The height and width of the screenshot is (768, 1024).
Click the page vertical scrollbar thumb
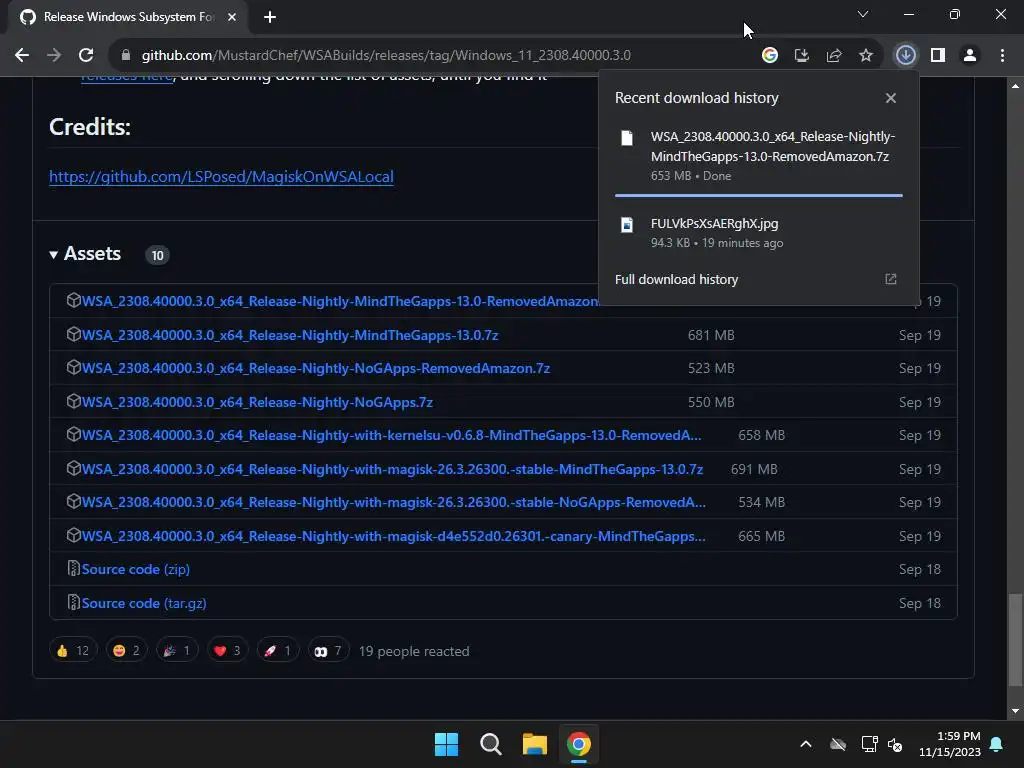pyautogui.click(x=1015, y=639)
